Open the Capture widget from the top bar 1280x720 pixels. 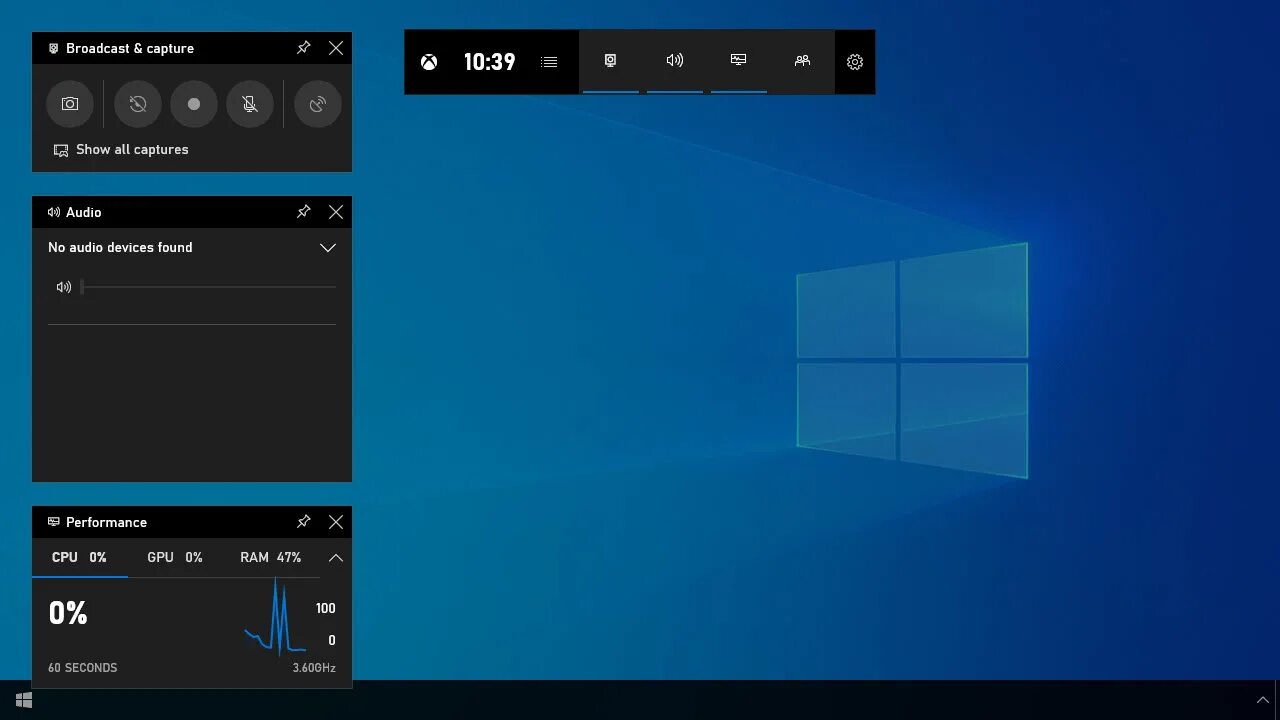[610, 61]
